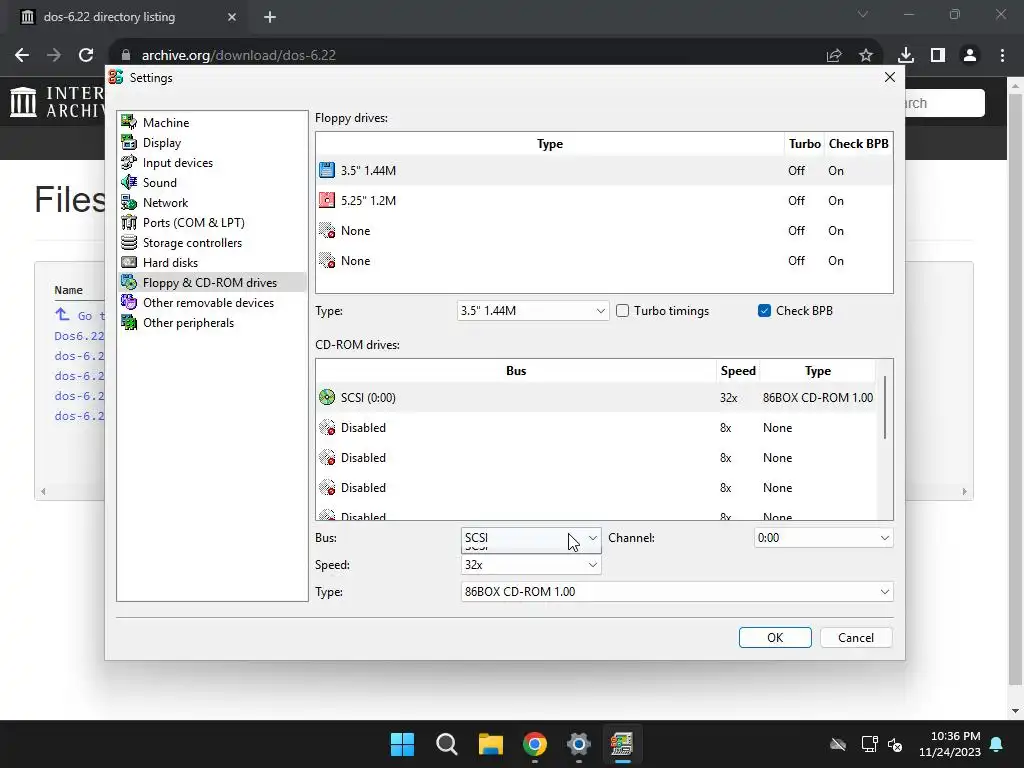The image size is (1024, 768).
Task: Open new browser tab
Action: [270, 17]
